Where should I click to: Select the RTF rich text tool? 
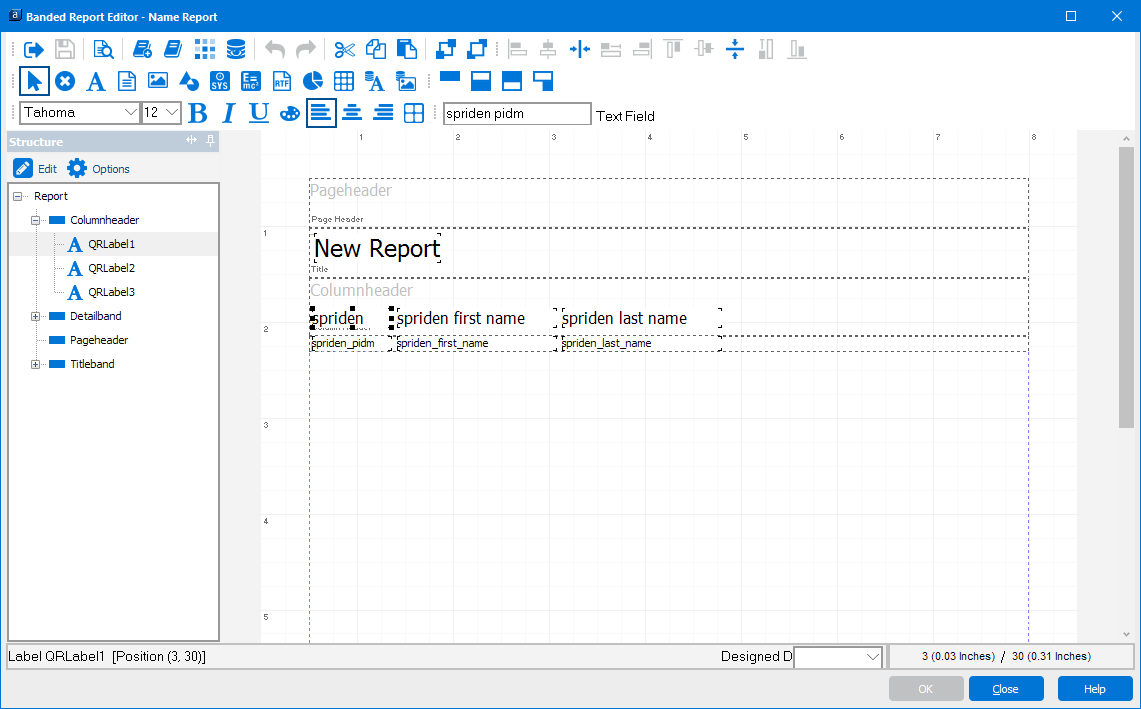click(x=282, y=81)
